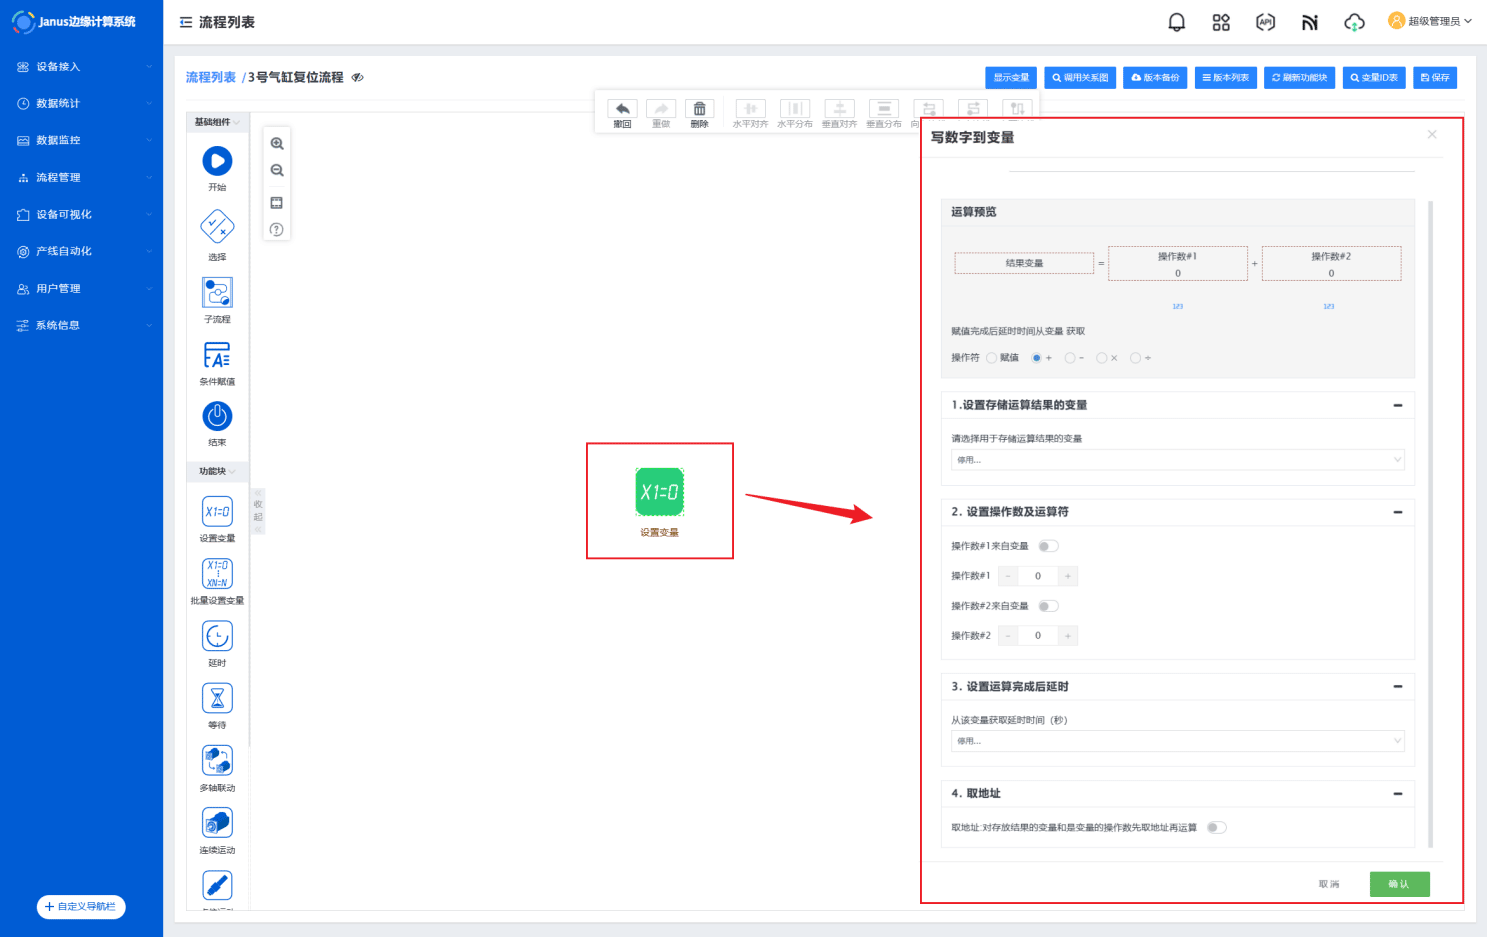Open the delay time variable dropdown

click(x=1177, y=741)
